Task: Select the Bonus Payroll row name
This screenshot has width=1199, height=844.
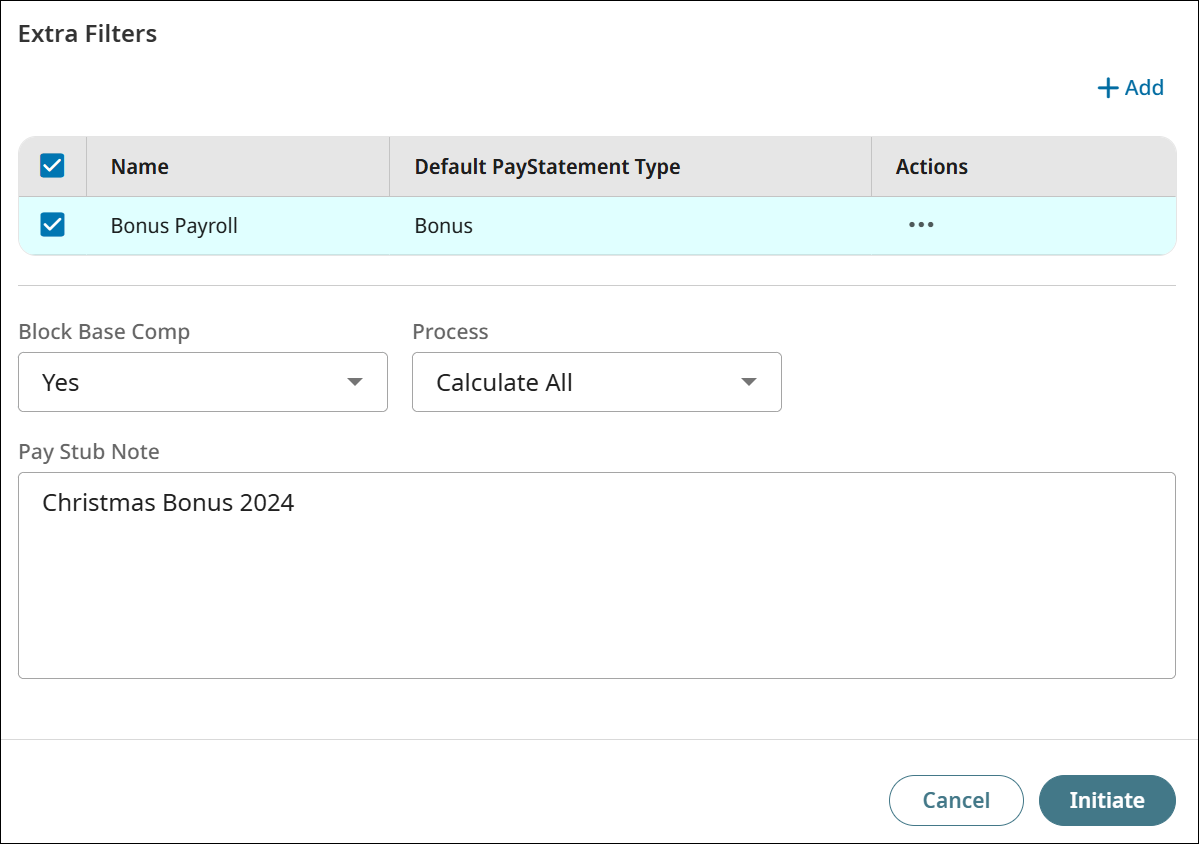Action: click(x=174, y=226)
